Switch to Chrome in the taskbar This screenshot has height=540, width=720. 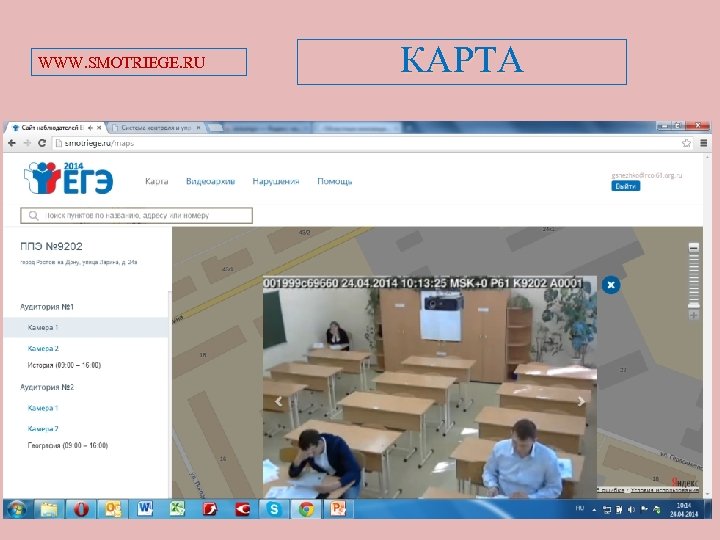[x=306, y=509]
